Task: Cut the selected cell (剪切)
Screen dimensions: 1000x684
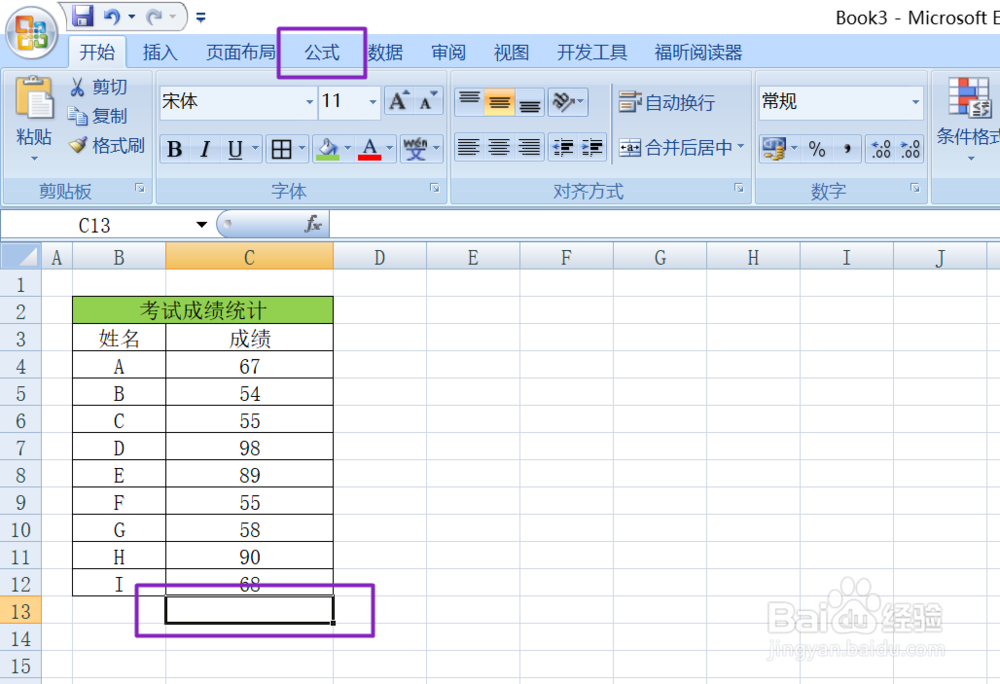Action: (98, 87)
